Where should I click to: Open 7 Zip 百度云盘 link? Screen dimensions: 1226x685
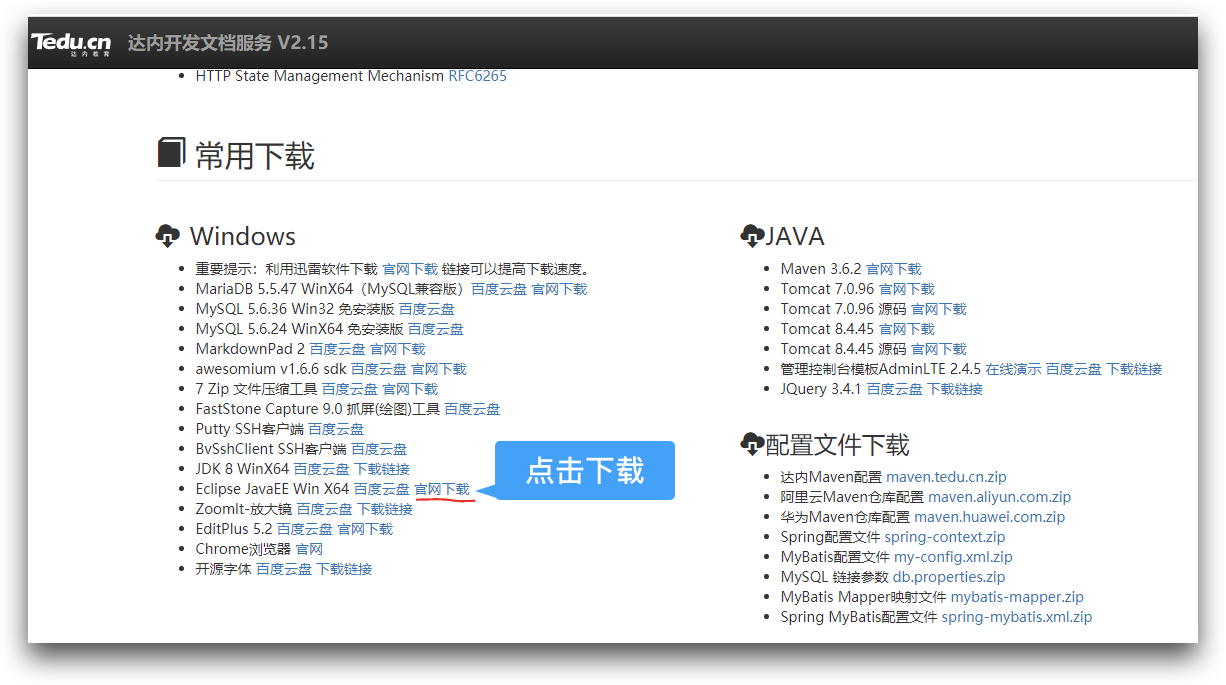pos(349,389)
